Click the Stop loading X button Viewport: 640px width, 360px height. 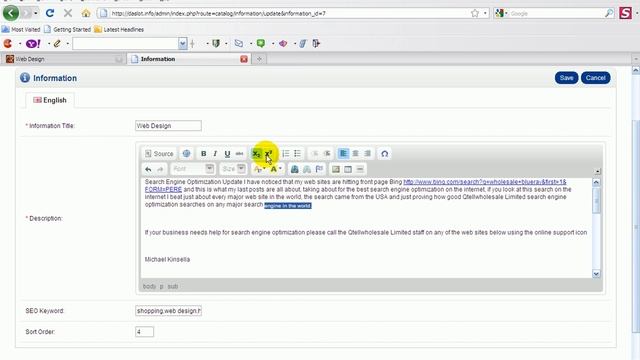coord(68,13)
